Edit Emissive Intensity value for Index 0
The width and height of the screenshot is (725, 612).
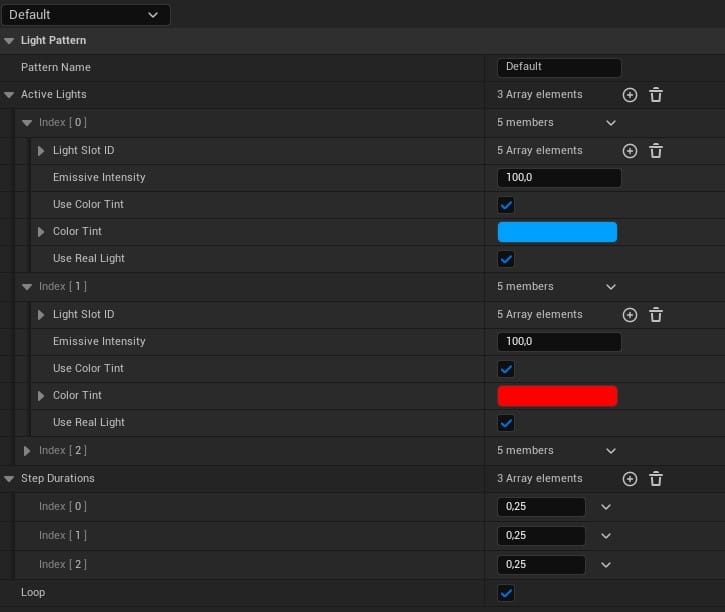(559, 178)
